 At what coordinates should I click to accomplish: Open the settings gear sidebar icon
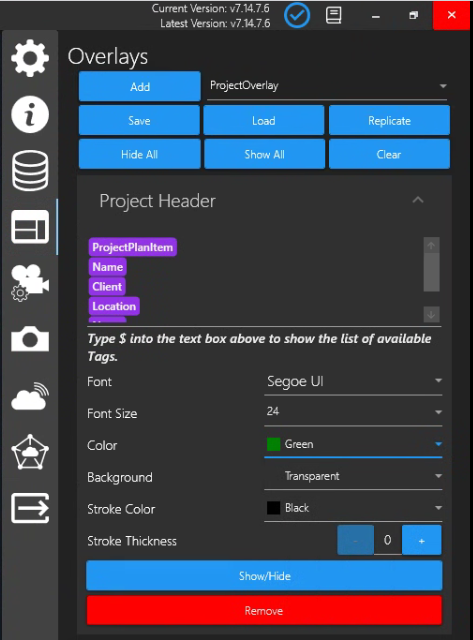pos(30,58)
